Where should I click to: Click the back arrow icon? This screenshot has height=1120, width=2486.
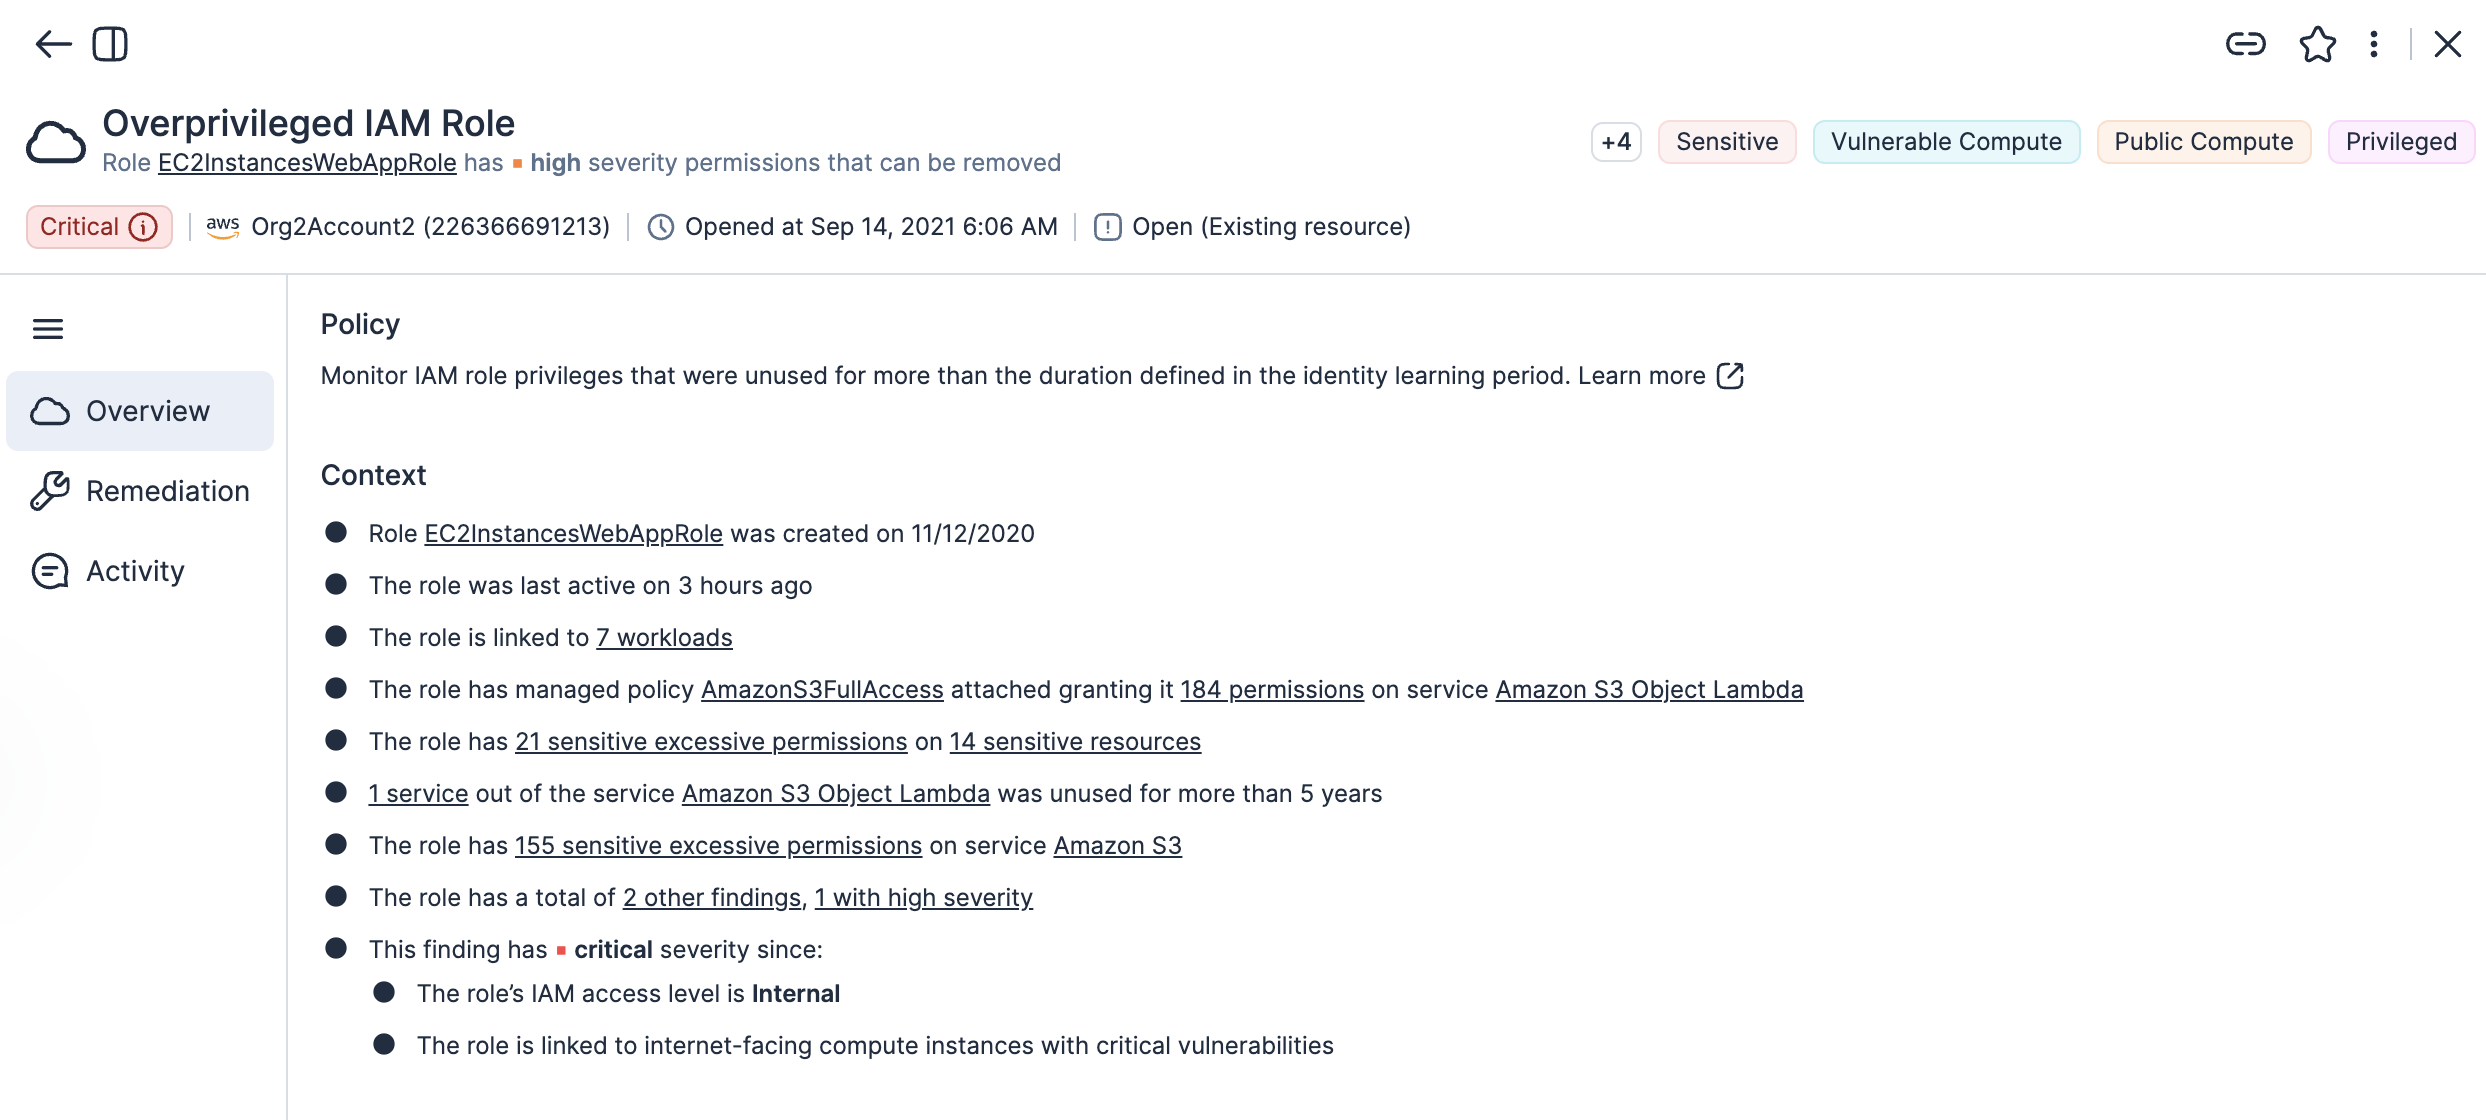pos(53,44)
